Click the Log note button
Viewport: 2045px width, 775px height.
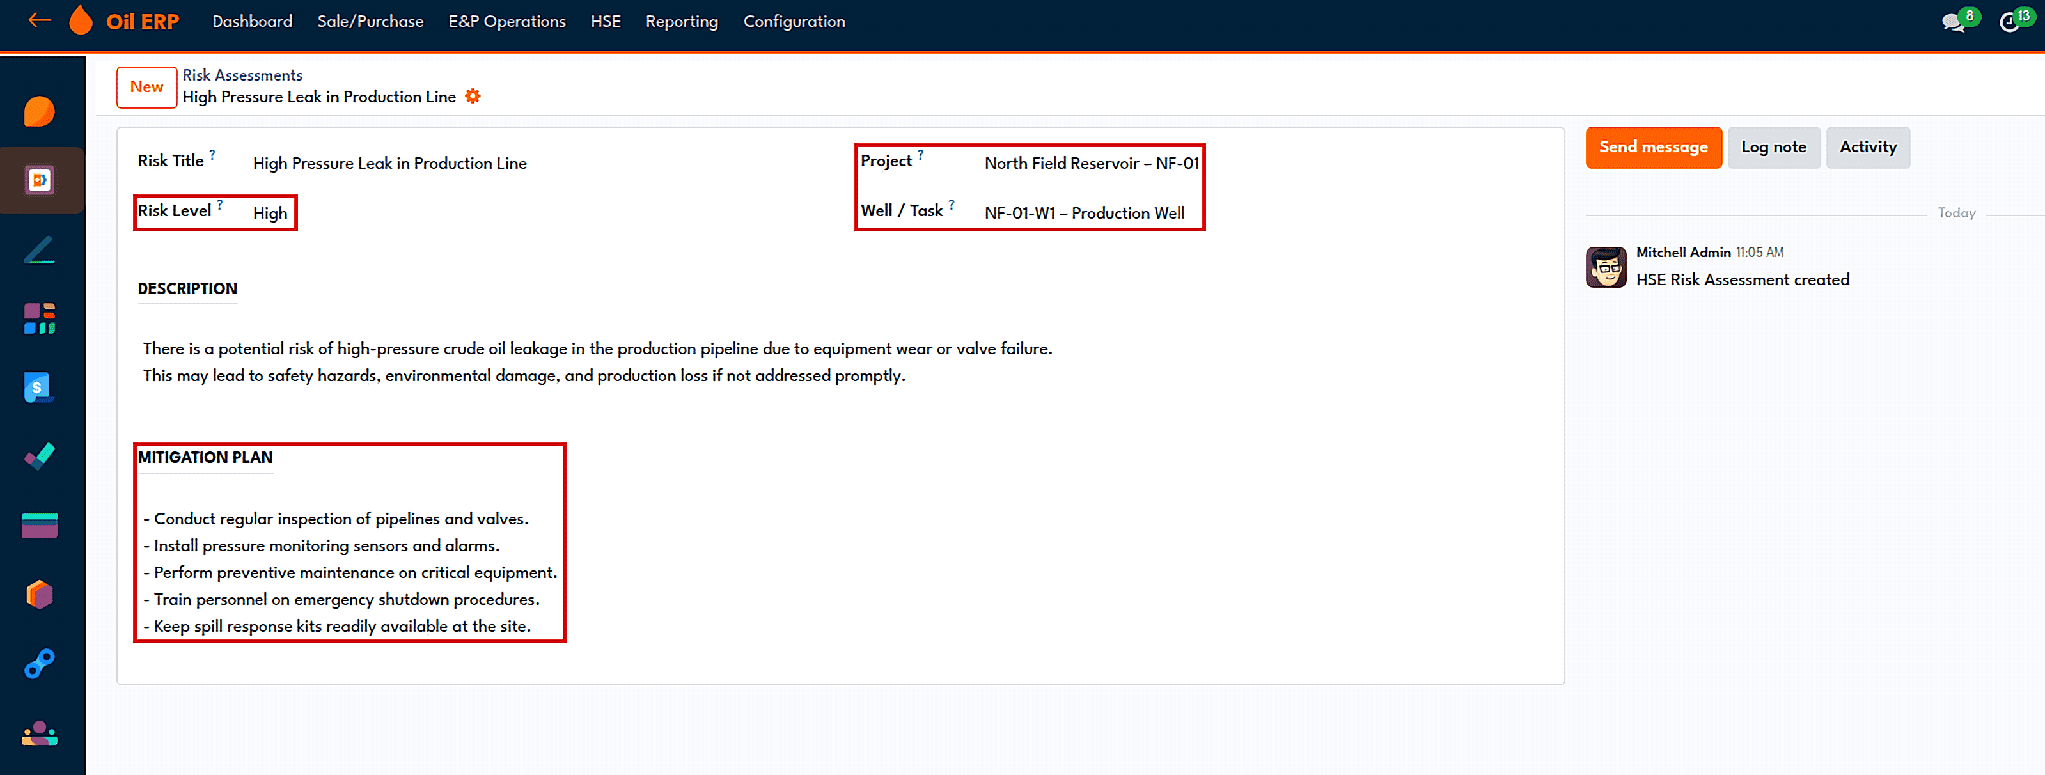[x=1774, y=147]
